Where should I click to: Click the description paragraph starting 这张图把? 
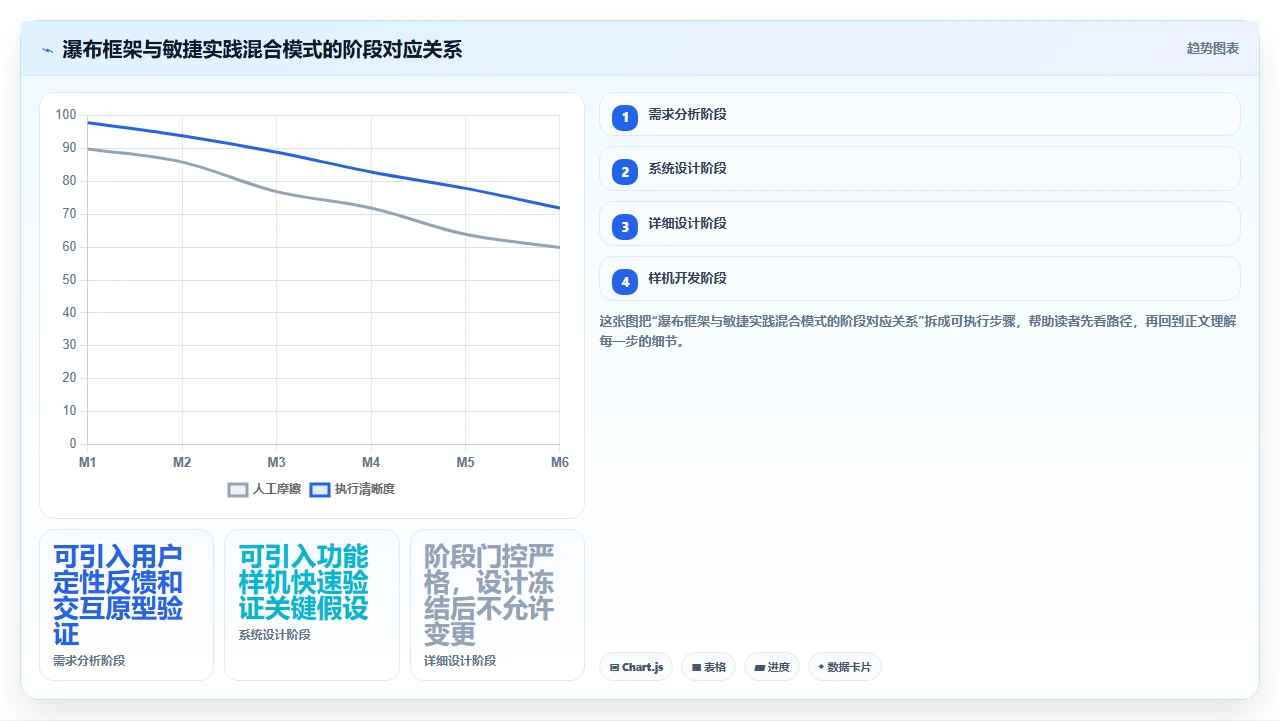click(x=919, y=331)
